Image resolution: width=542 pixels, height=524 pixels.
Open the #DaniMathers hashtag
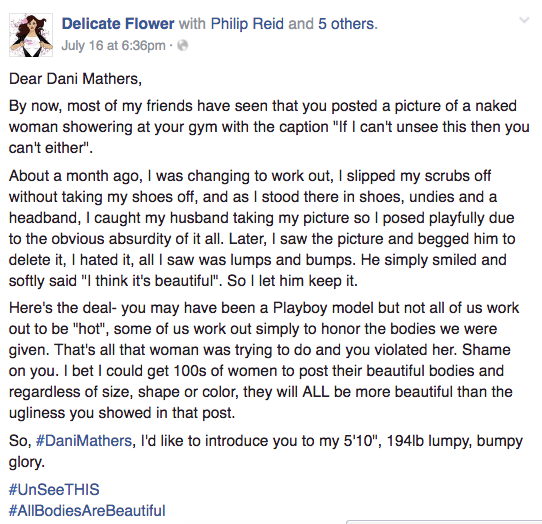pyautogui.click(x=84, y=441)
